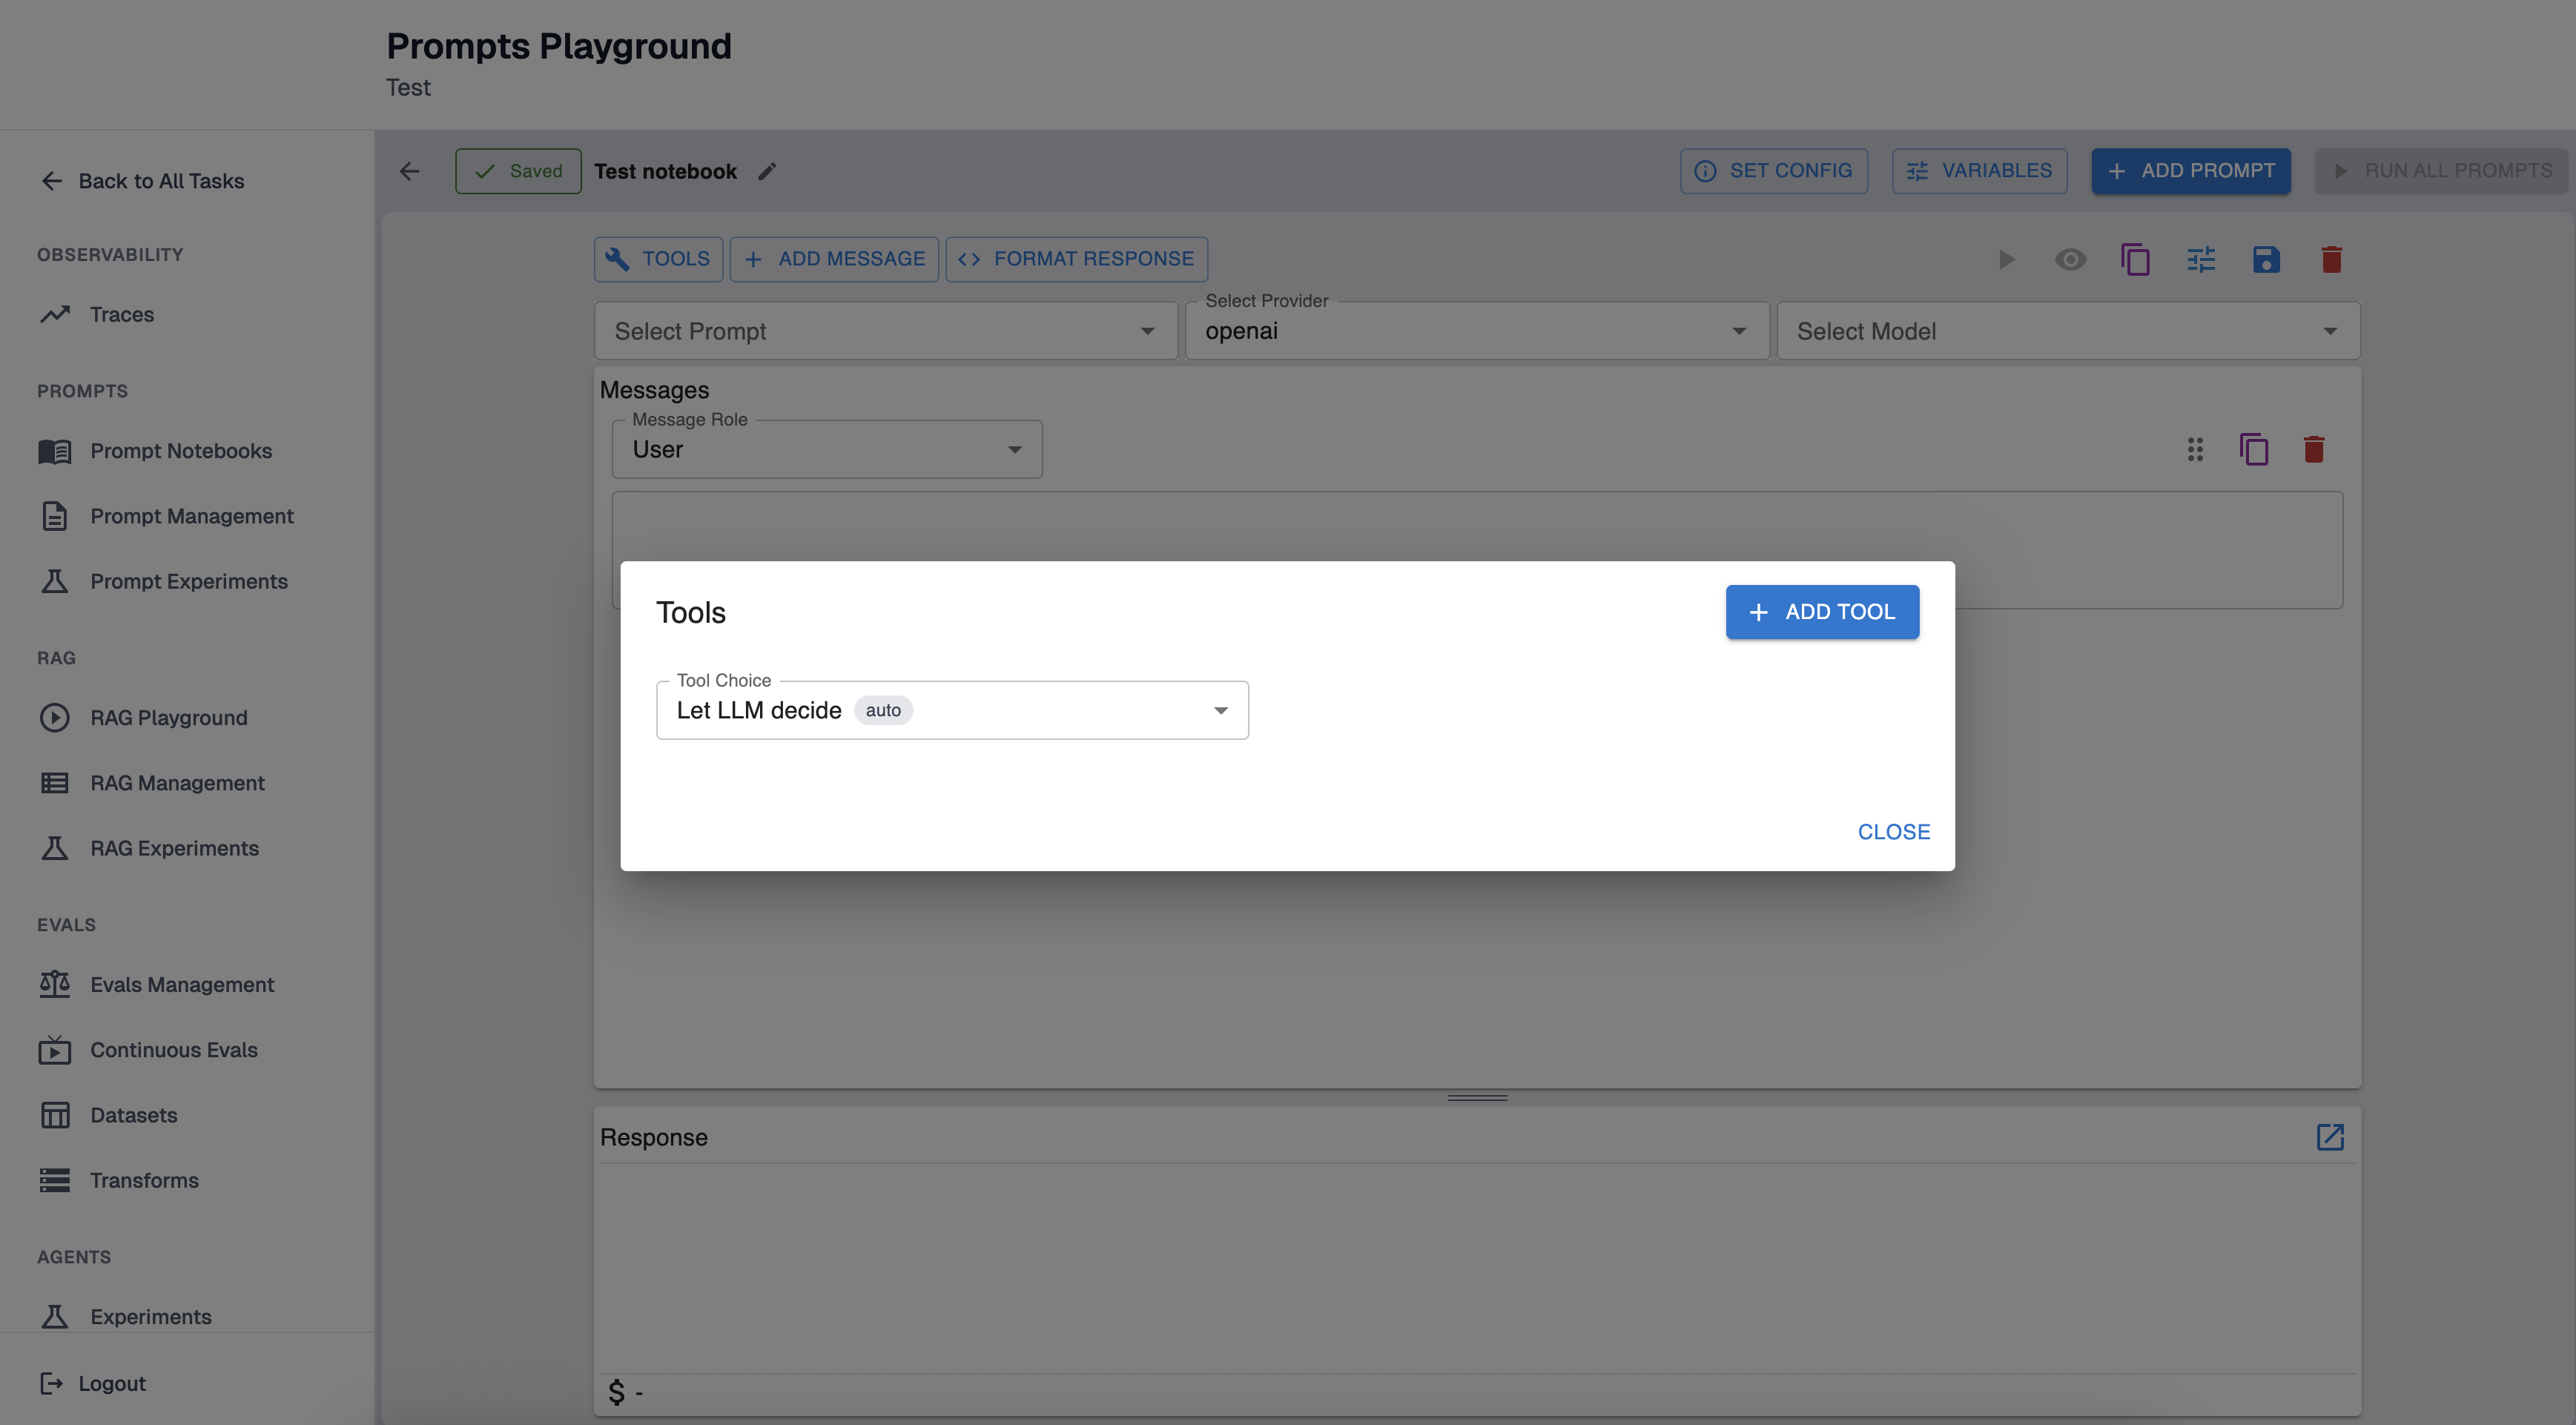The width and height of the screenshot is (2576, 1425).
Task: Click the Add Tool button
Action: pyautogui.click(x=1821, y=612)
